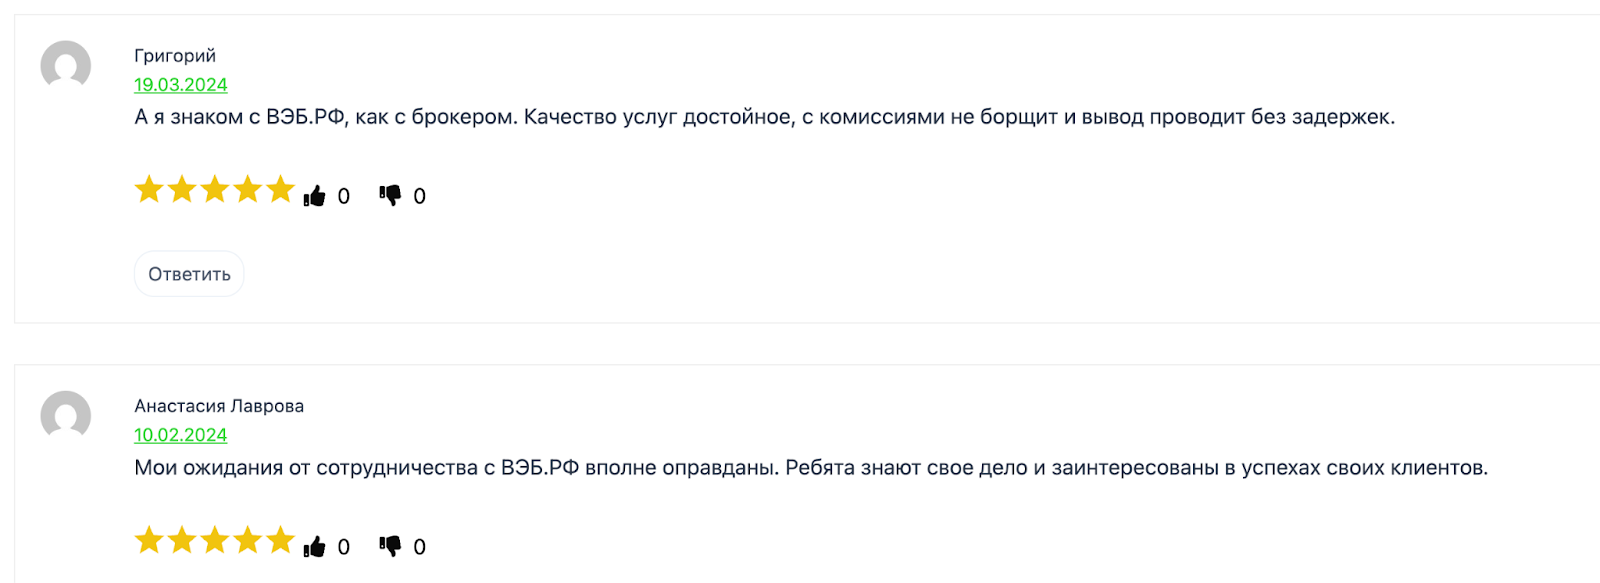Click the third star in Григорий's rating

(215, 189)
